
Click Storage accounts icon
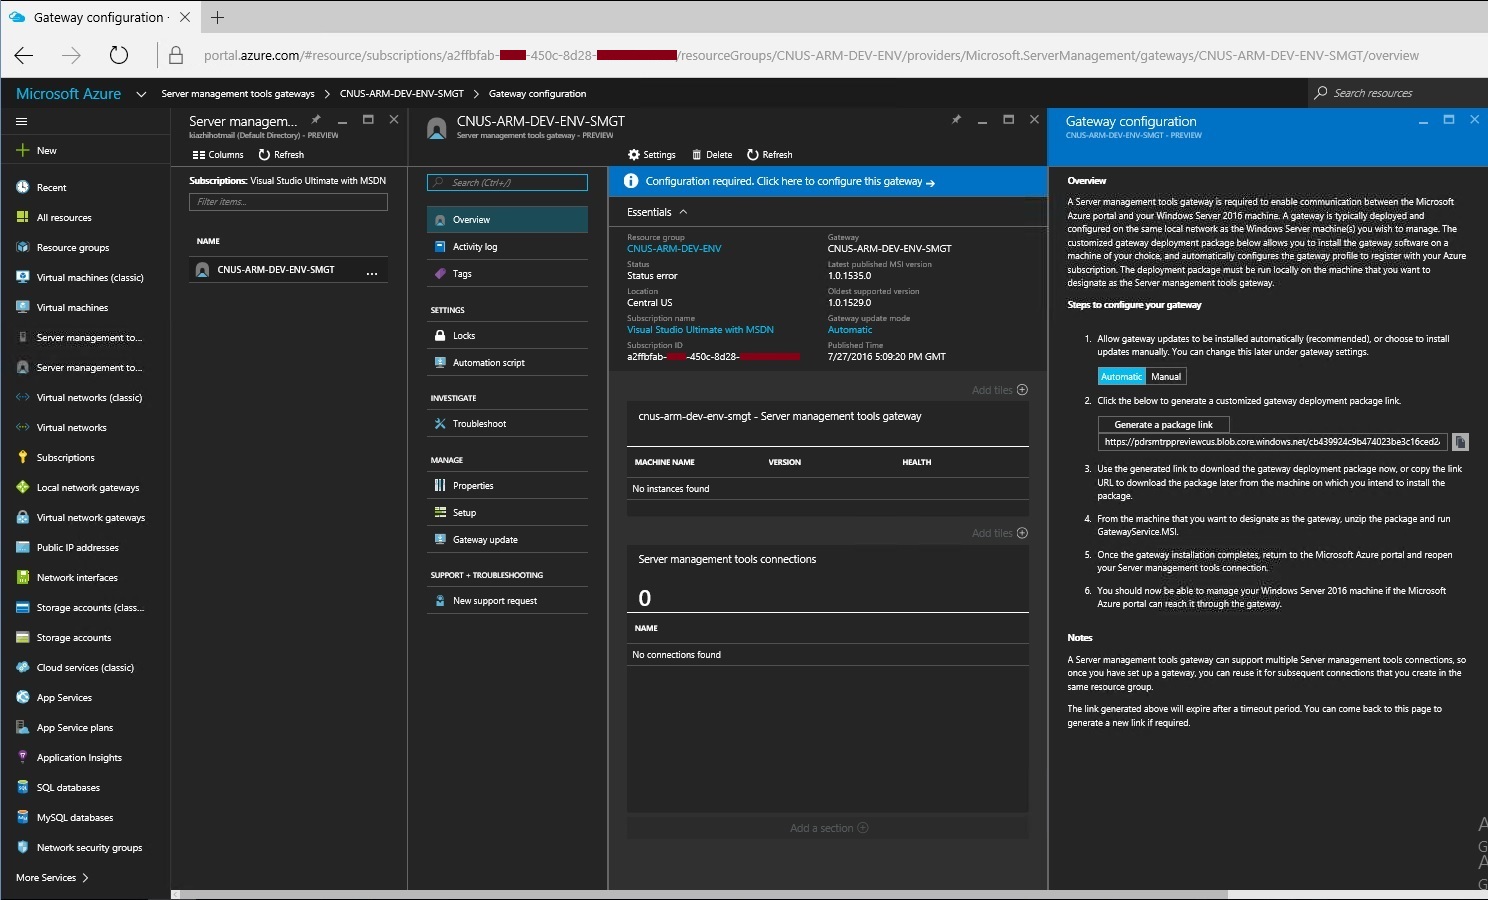pos(22,637)
